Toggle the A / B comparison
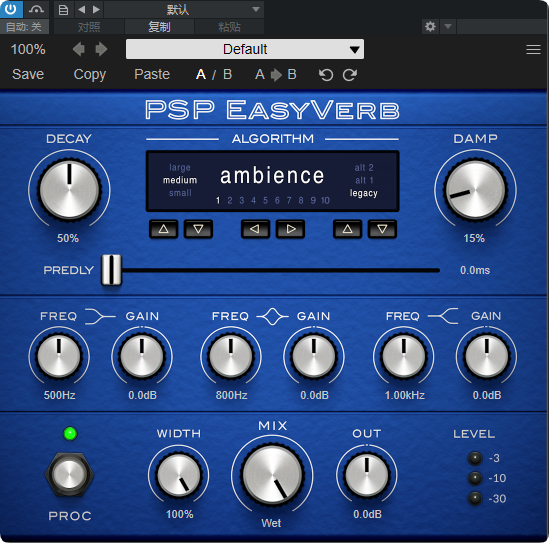The height and width of the screenshot is (543, 549). (x=214, y=74)
